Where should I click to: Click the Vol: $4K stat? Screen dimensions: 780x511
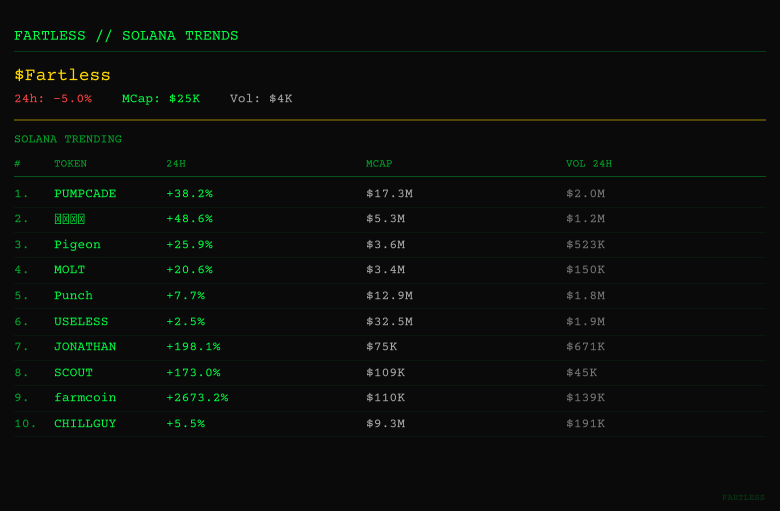pyautogui.click(x=261, y=99)
